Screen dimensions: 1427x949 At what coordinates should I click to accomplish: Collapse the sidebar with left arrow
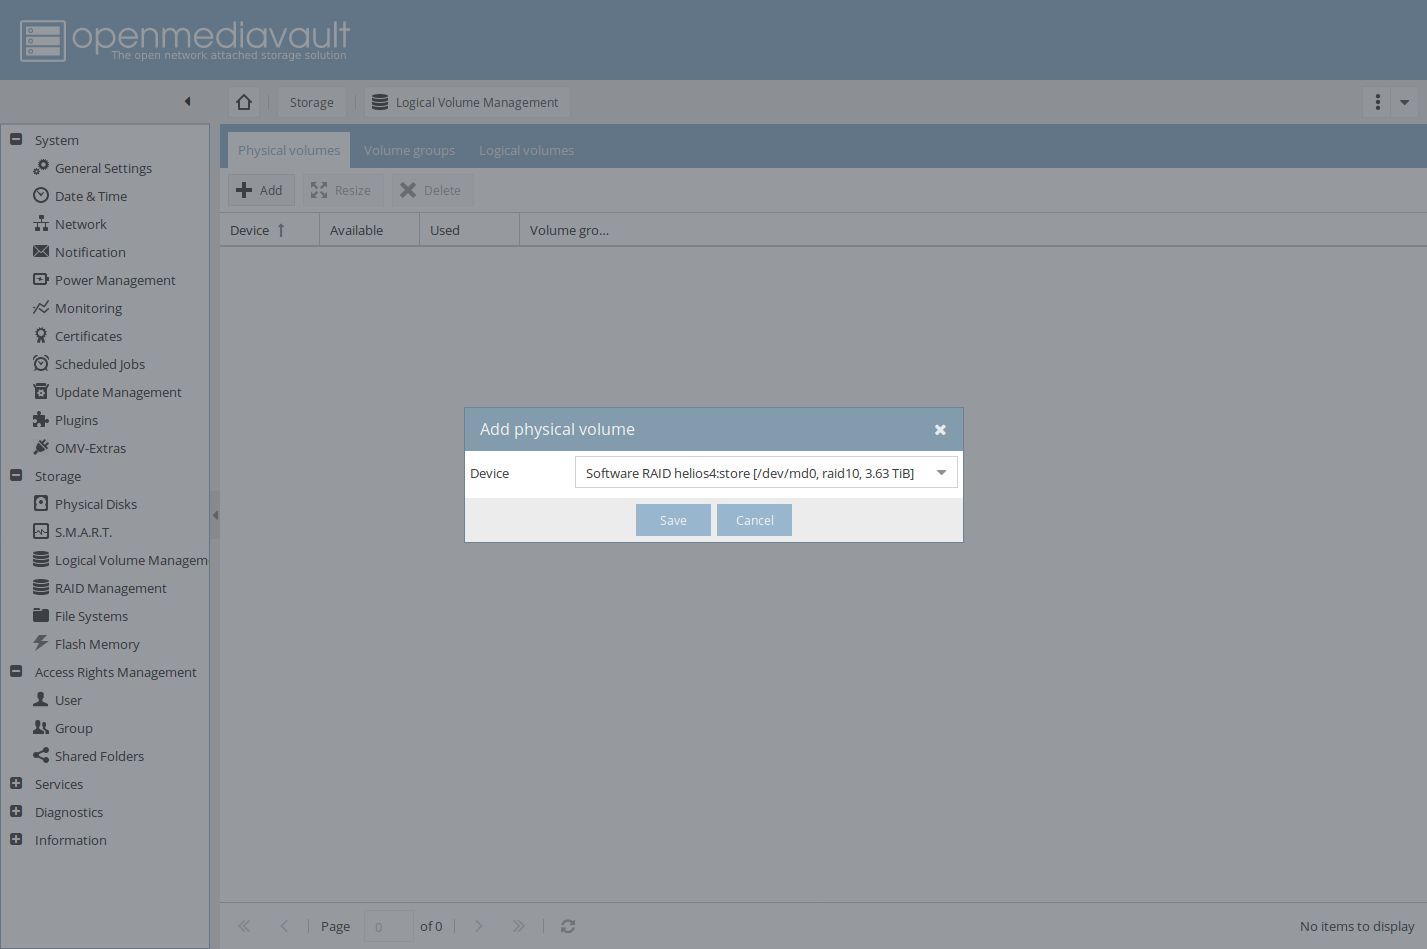pyautogui.click(x=187, y=101)
